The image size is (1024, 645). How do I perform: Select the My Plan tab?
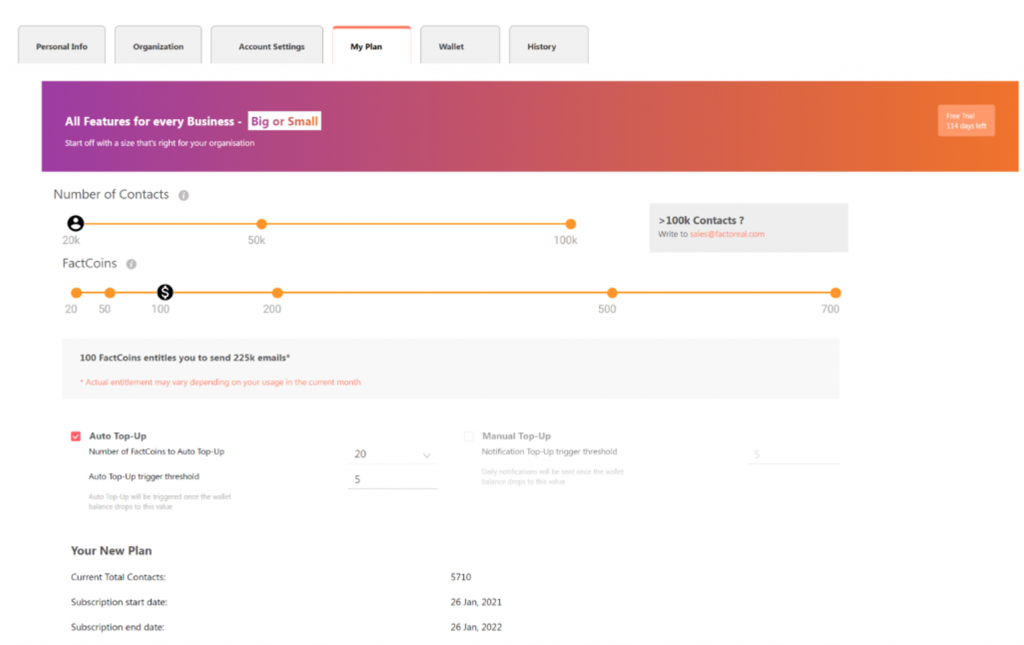366,46
